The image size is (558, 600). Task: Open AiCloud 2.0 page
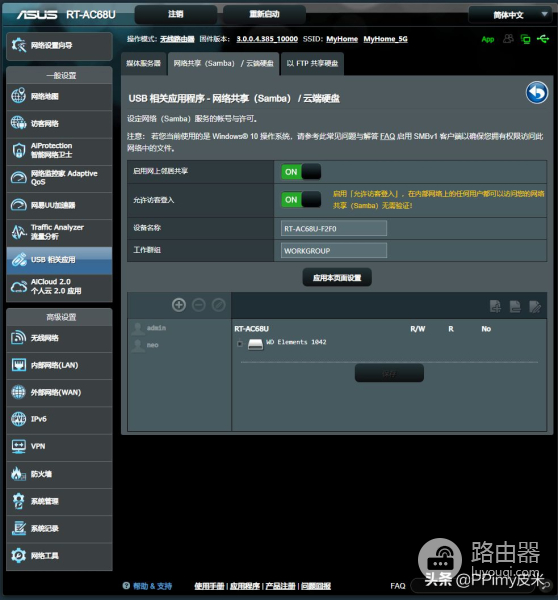(x=59, y=287)
